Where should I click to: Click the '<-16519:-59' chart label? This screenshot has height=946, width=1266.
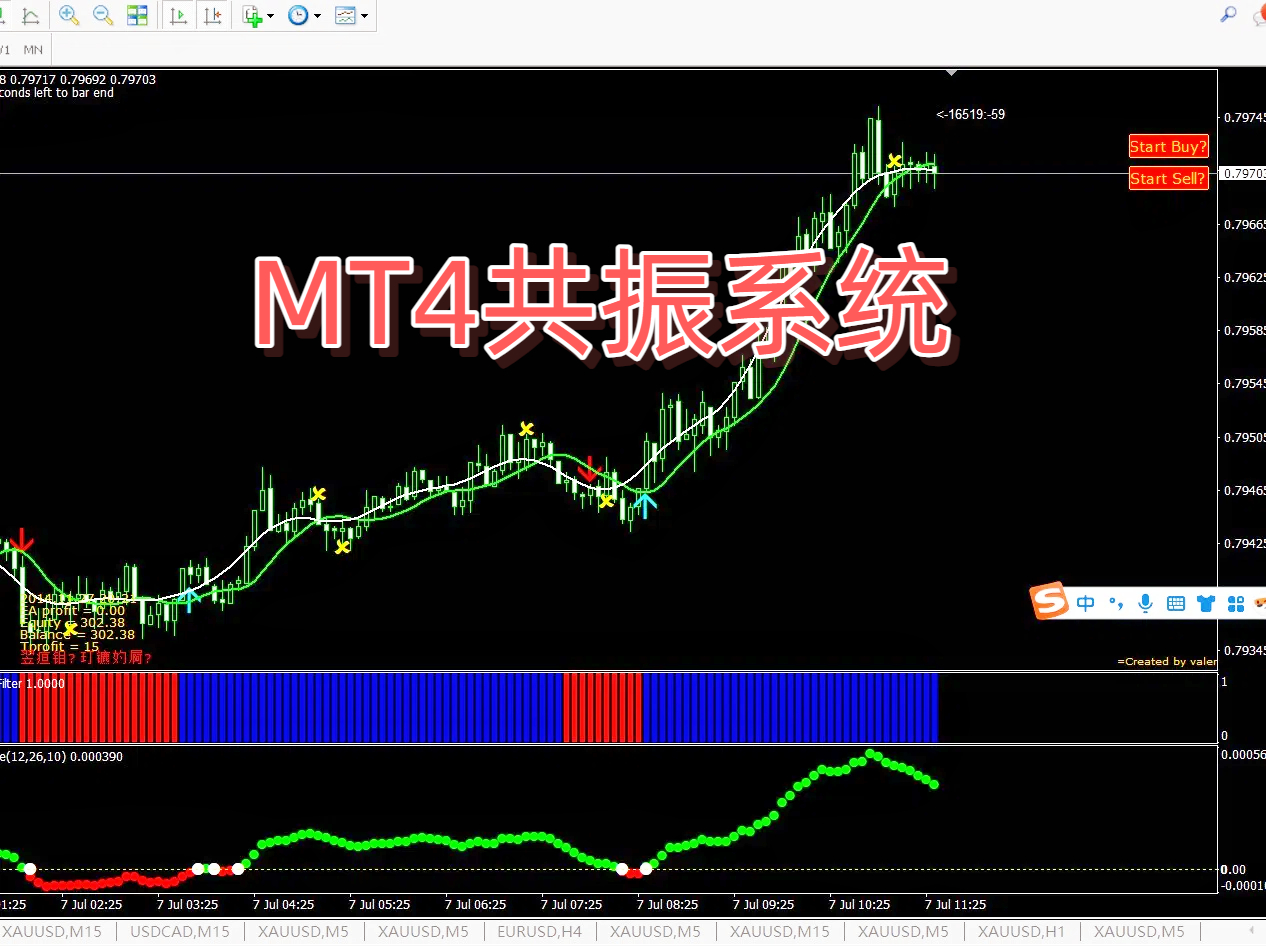[x=971, y=115]
